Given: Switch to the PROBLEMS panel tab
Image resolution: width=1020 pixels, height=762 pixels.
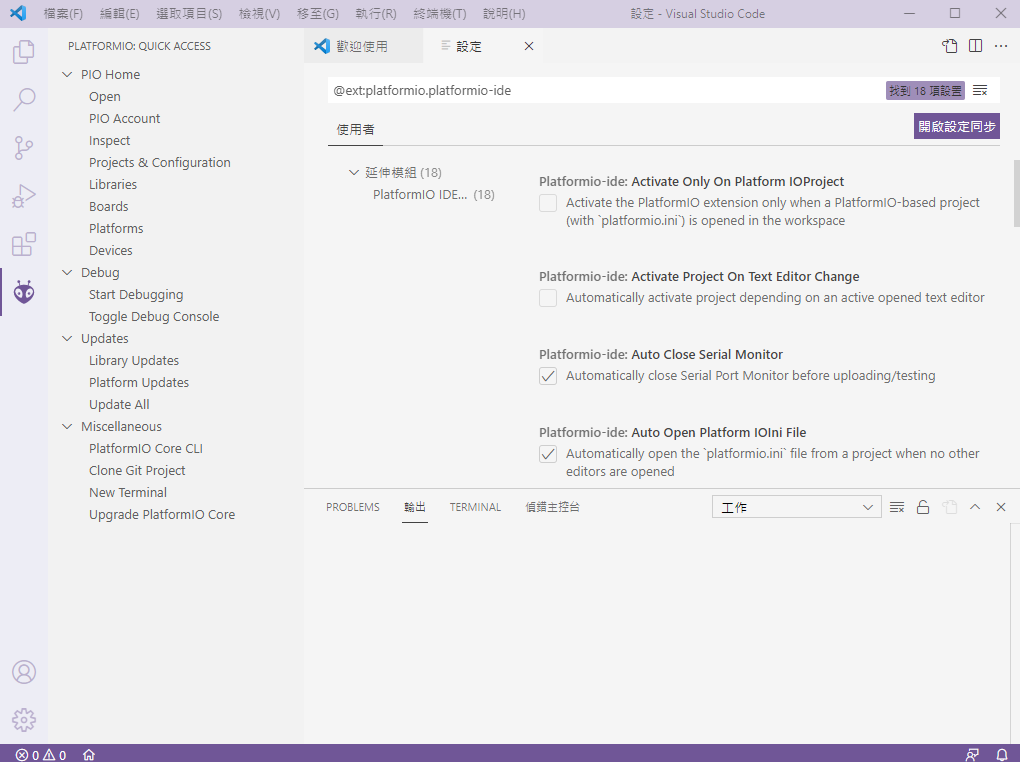Looking at the screenshot, I should click(353, 507).
